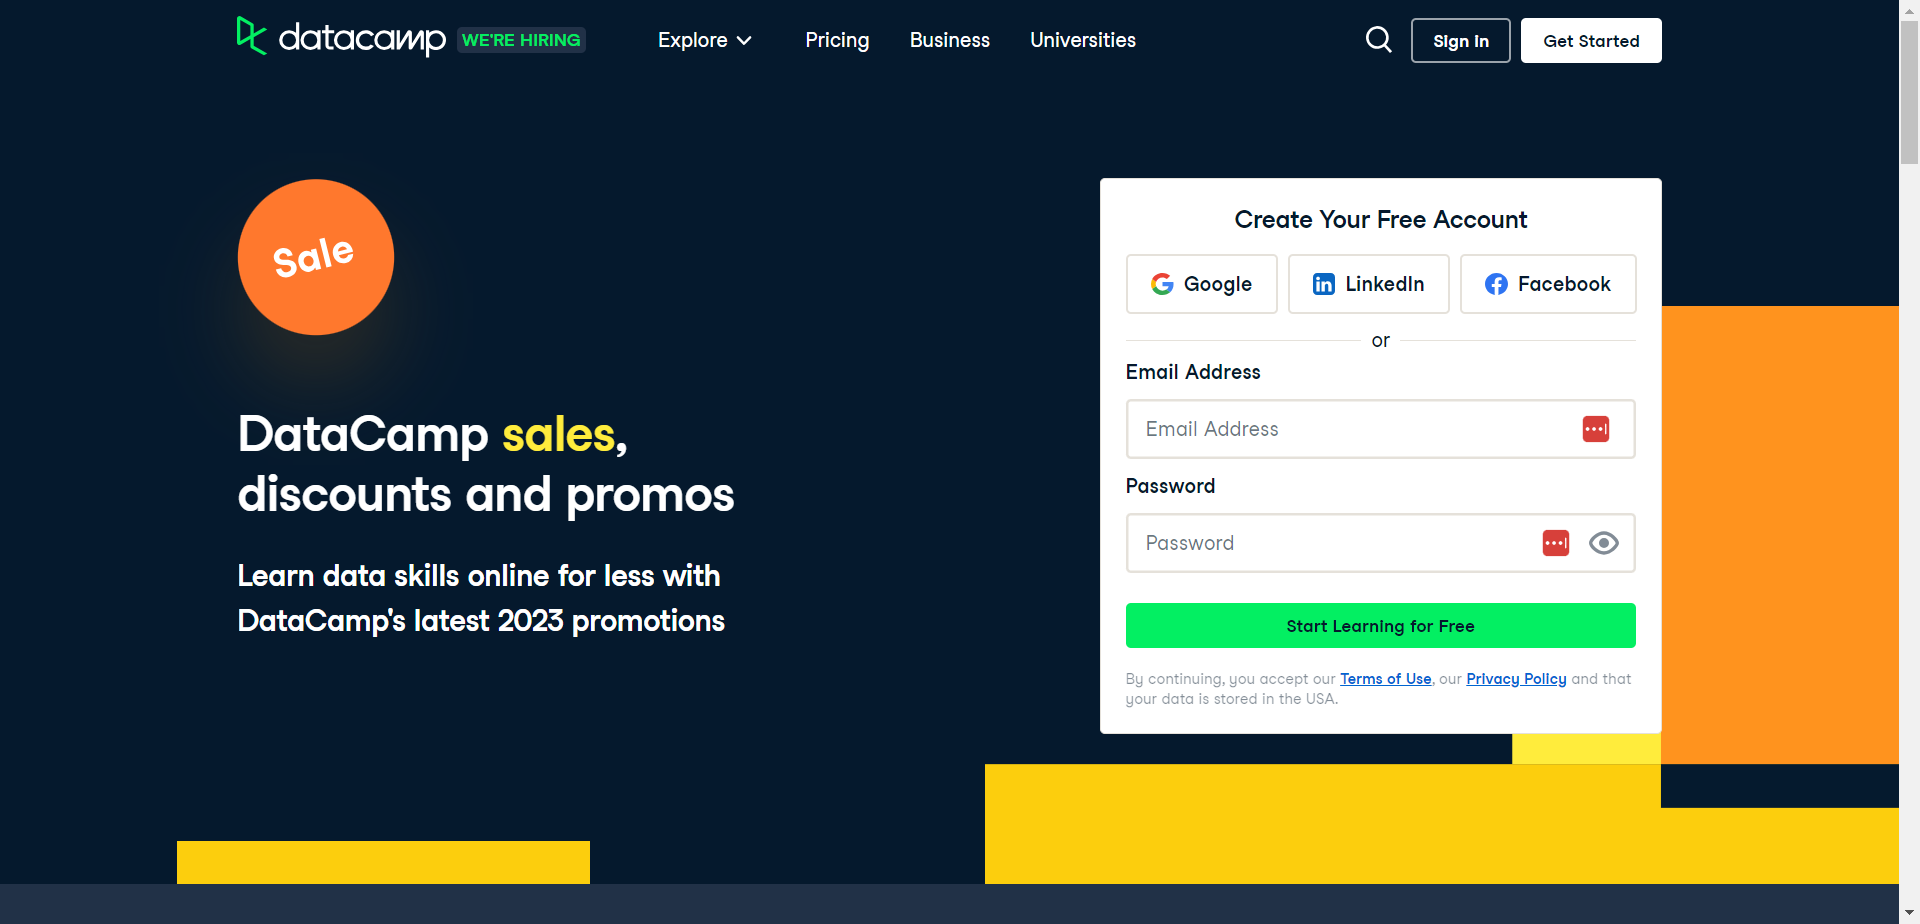
Task: Toggle password visibility eye icon
Action: tap(1603, 543)
